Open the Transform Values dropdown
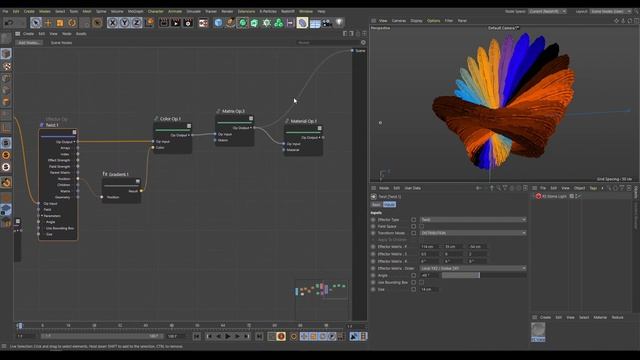This screenshot has width=640, height=360. coord(473,233)
